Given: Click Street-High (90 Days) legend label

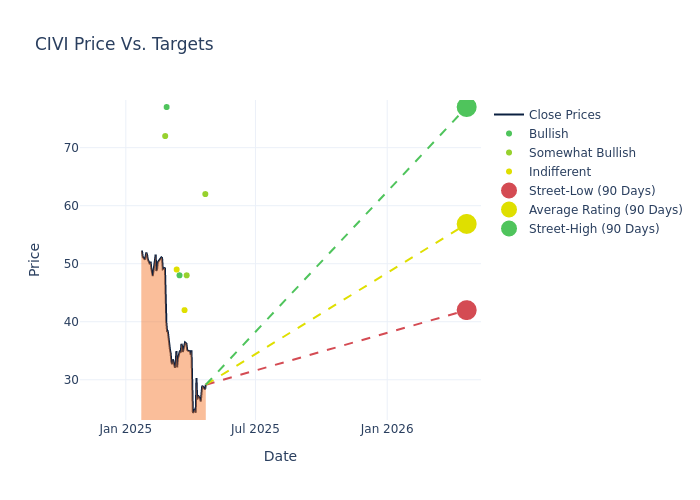Looking at the screenshot, I should tap(594, 229).
